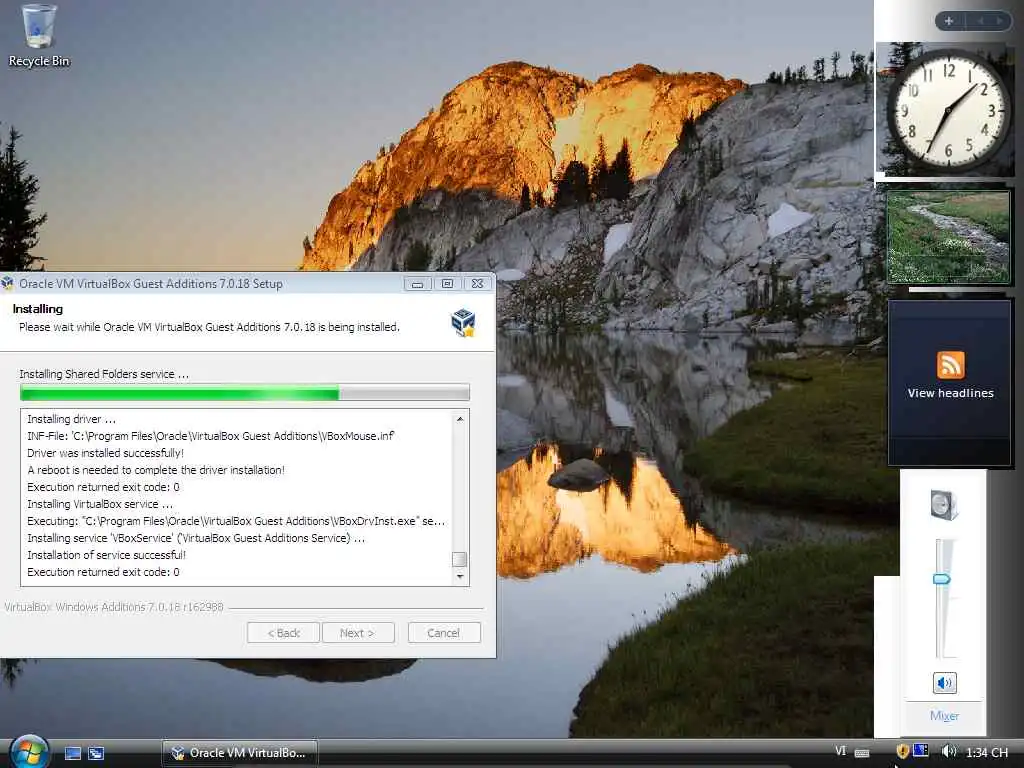Screen dimensions: 1024x768
Task: Click the Cancel button in Setup
Action: (444, 633)
